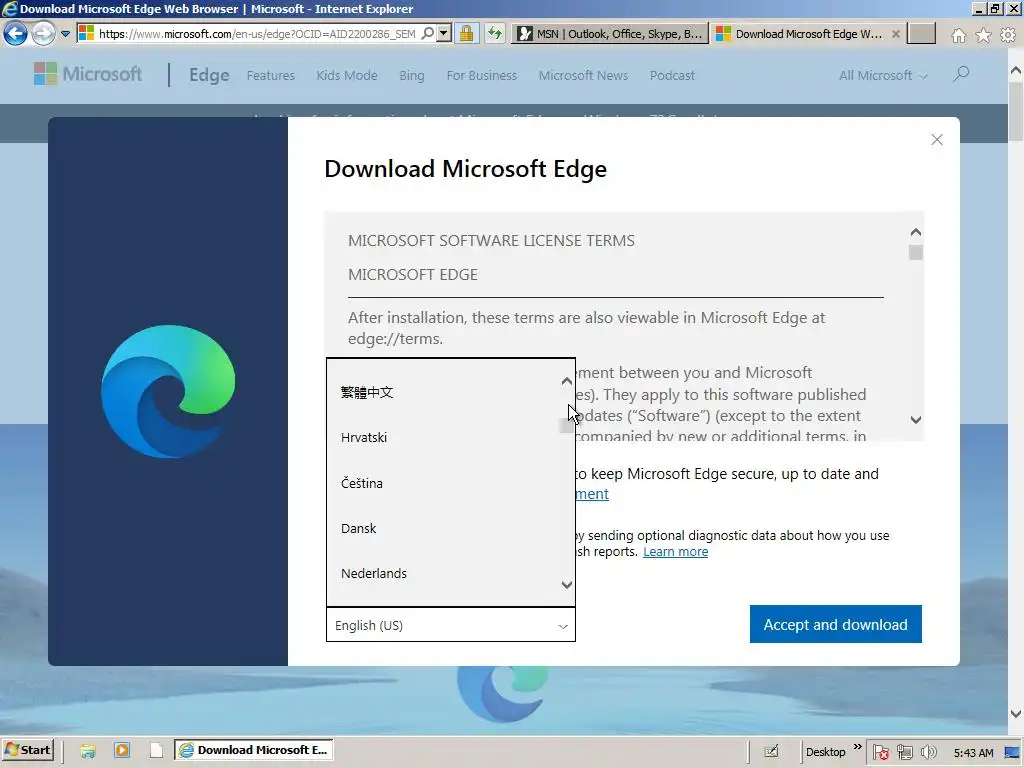The image size is (1024, 768).
Task: Click the blank document quick launch icon
Action: point(156,750)
